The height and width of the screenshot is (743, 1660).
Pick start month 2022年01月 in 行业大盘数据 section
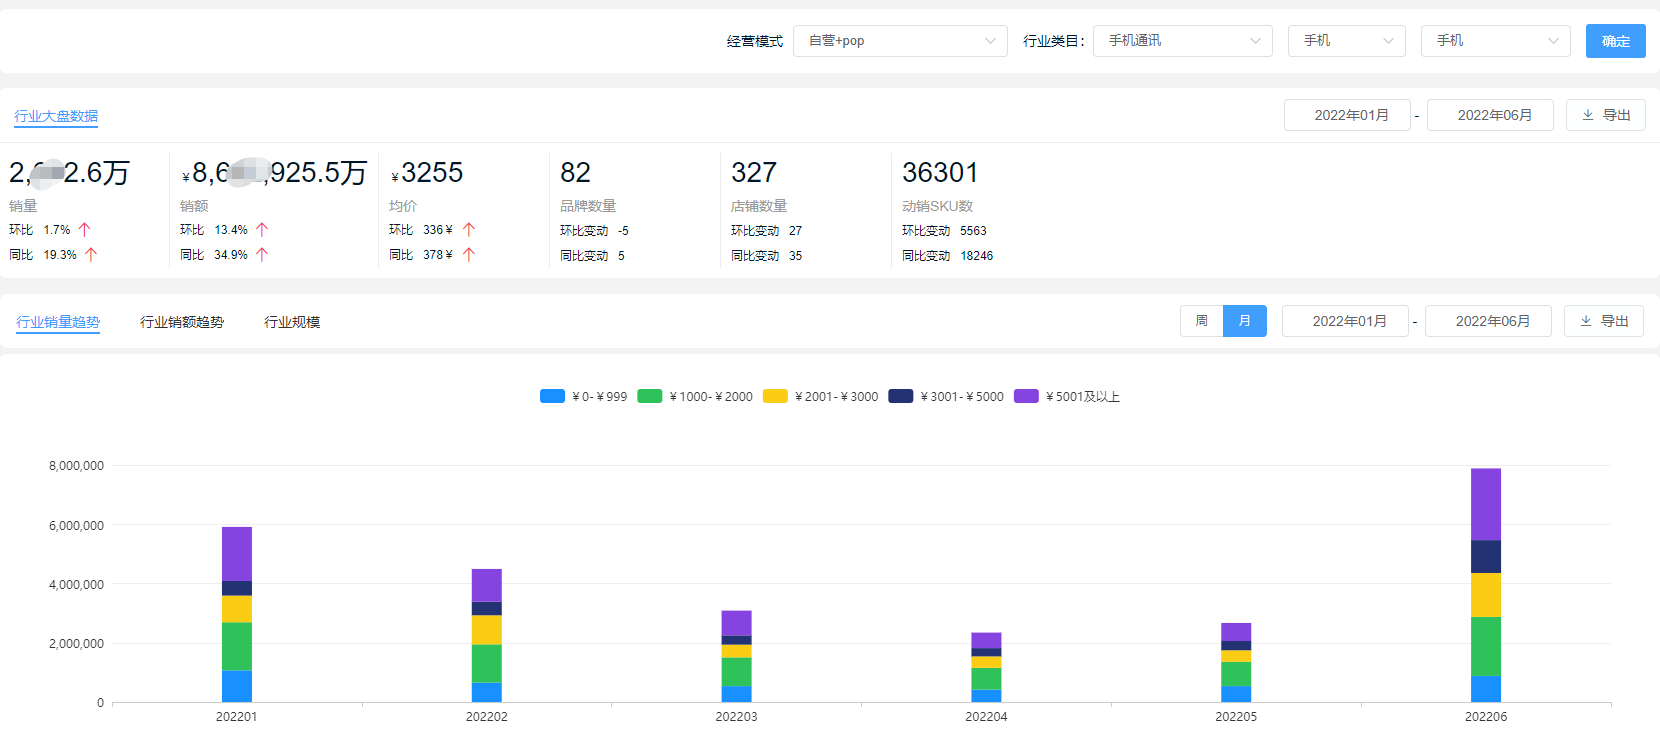[x=1347, y=115]
